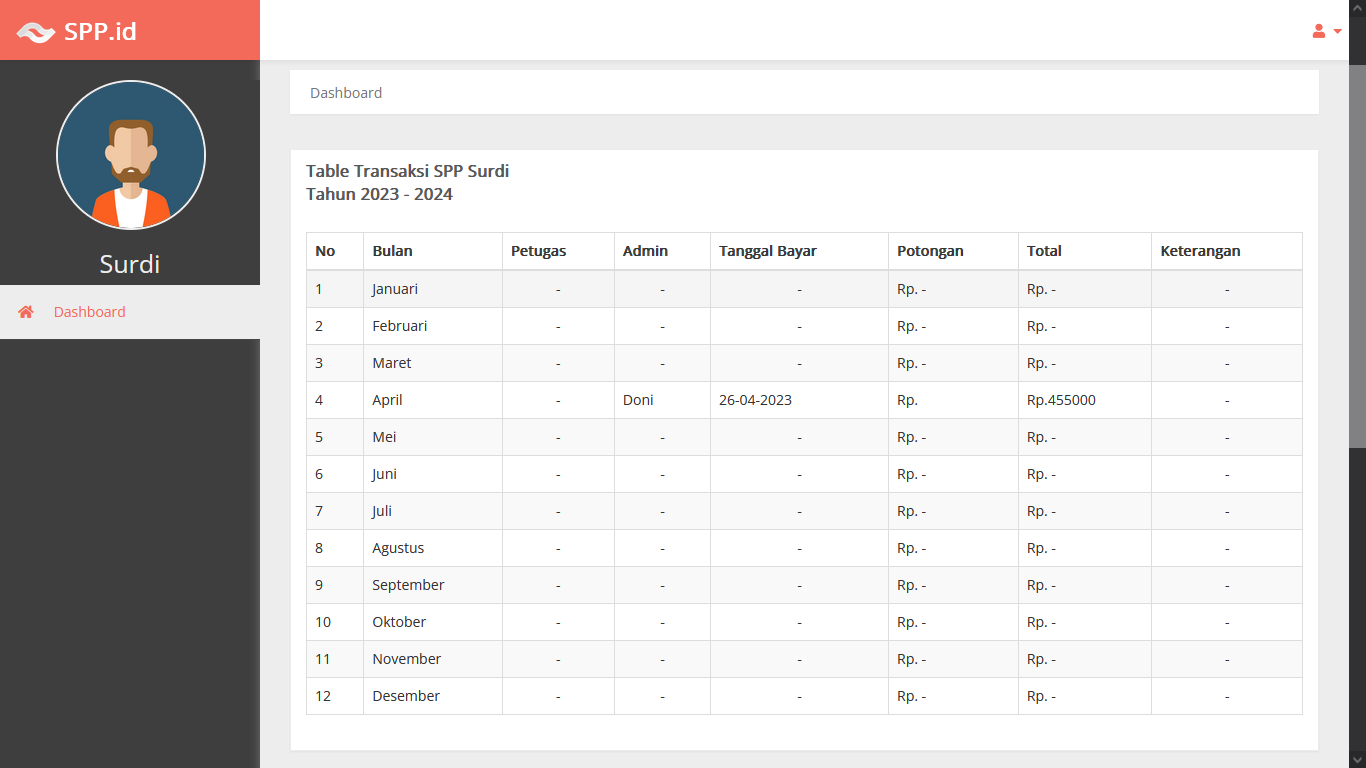Click the Table Transaksi SPP Surdi heading

(407, 171)
